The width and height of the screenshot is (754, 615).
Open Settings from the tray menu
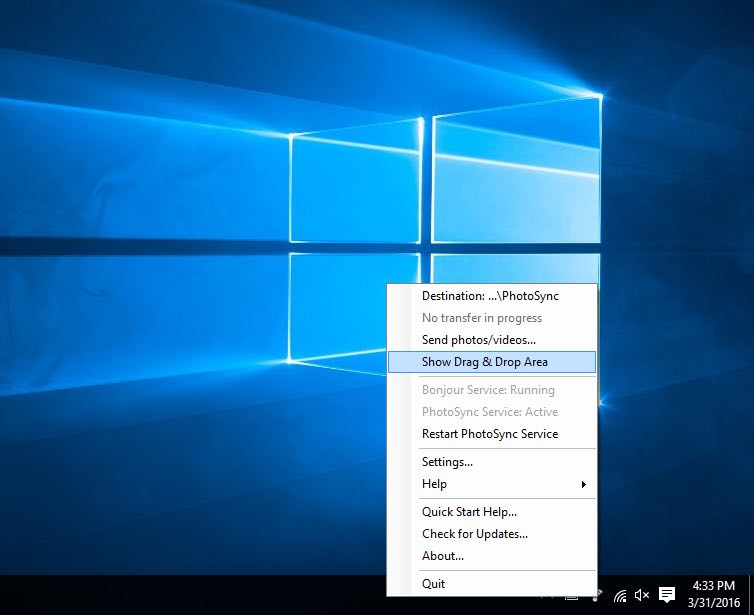[491, 462]
